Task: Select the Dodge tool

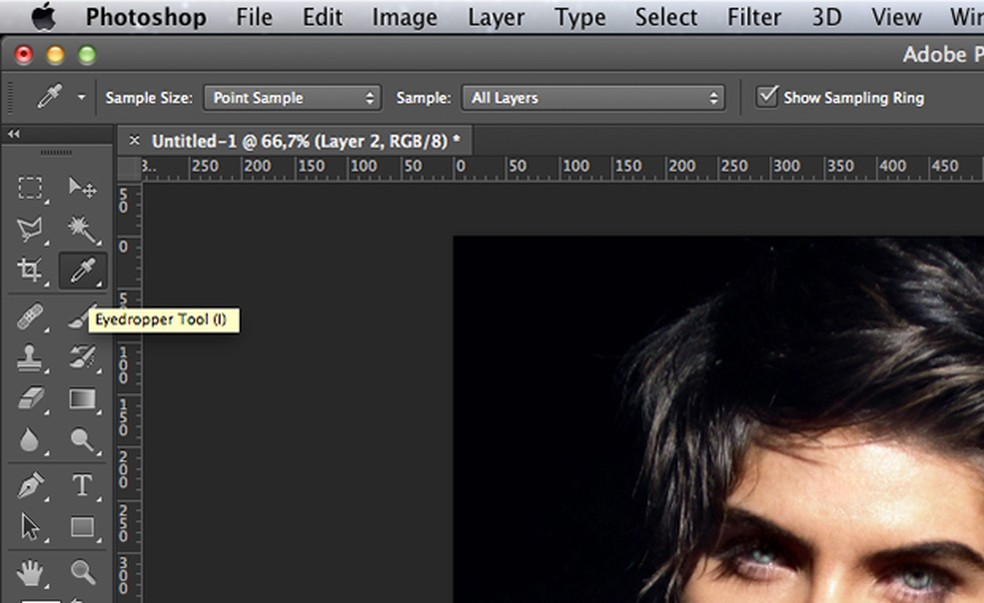Action: pyautogui.click(x=82, y=440)
